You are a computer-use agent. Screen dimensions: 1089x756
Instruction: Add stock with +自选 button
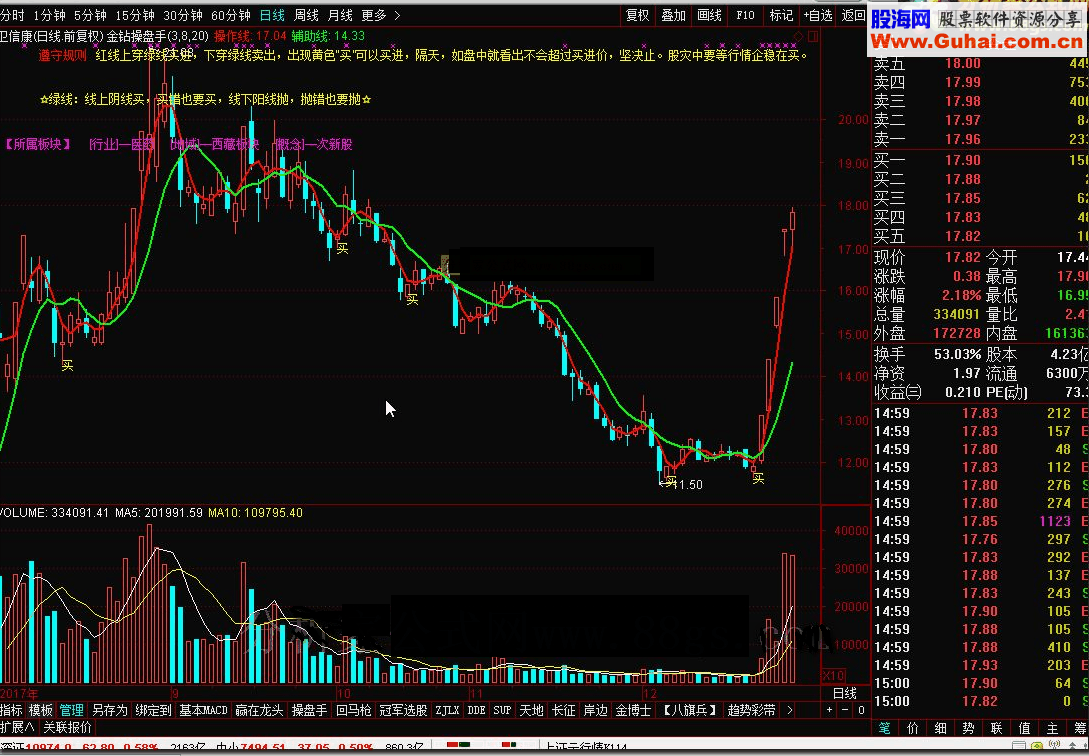(818, 15)
